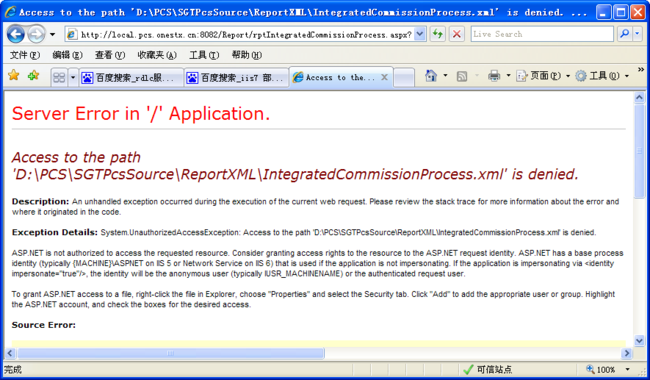This screenshot has width=650, height=380.
Task: Click the 可信站点 trusted sites zone indicator
Action: 487,369
